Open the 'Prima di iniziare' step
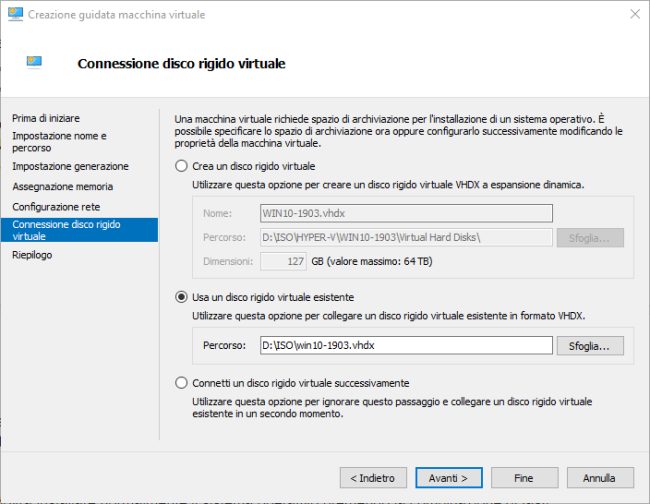Viewport: 650px width, 504px height. coord(46,118)
